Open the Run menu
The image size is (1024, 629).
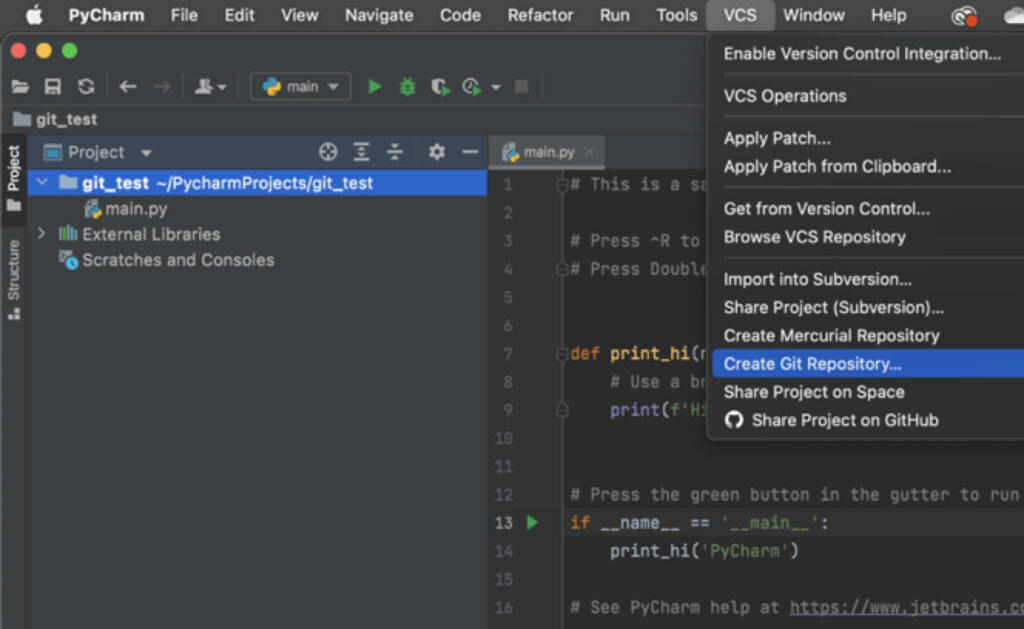[x=615, y=15]
